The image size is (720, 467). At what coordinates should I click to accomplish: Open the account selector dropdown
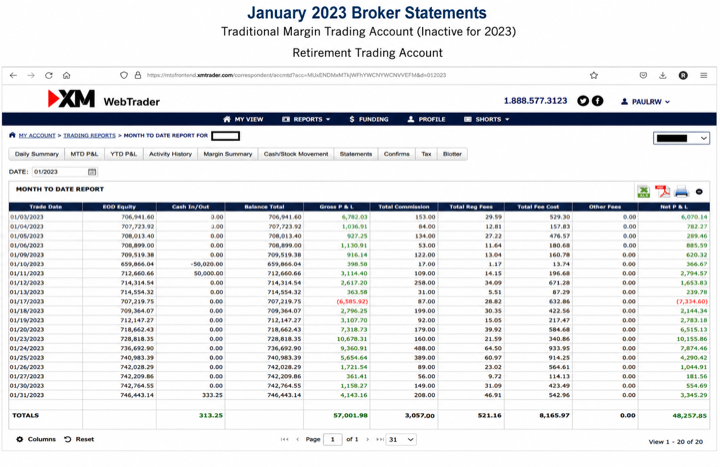(x=681, y=138)
